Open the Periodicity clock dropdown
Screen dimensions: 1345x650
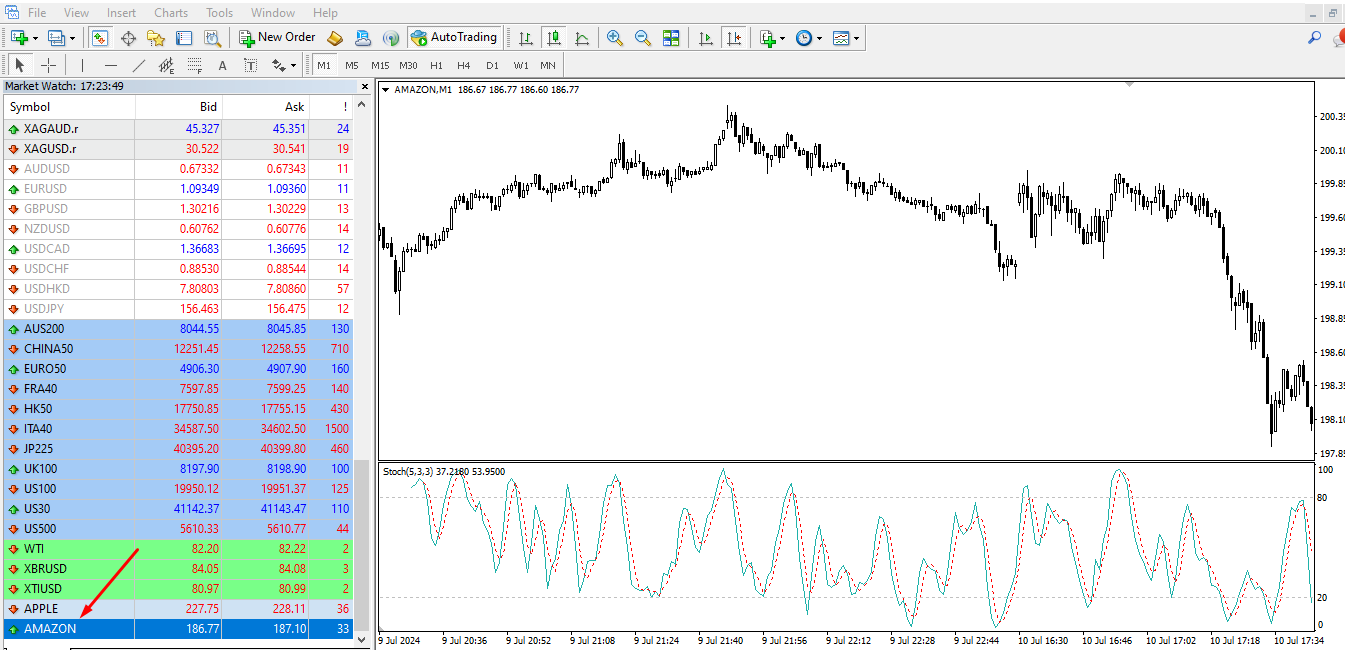click(819, 38)
